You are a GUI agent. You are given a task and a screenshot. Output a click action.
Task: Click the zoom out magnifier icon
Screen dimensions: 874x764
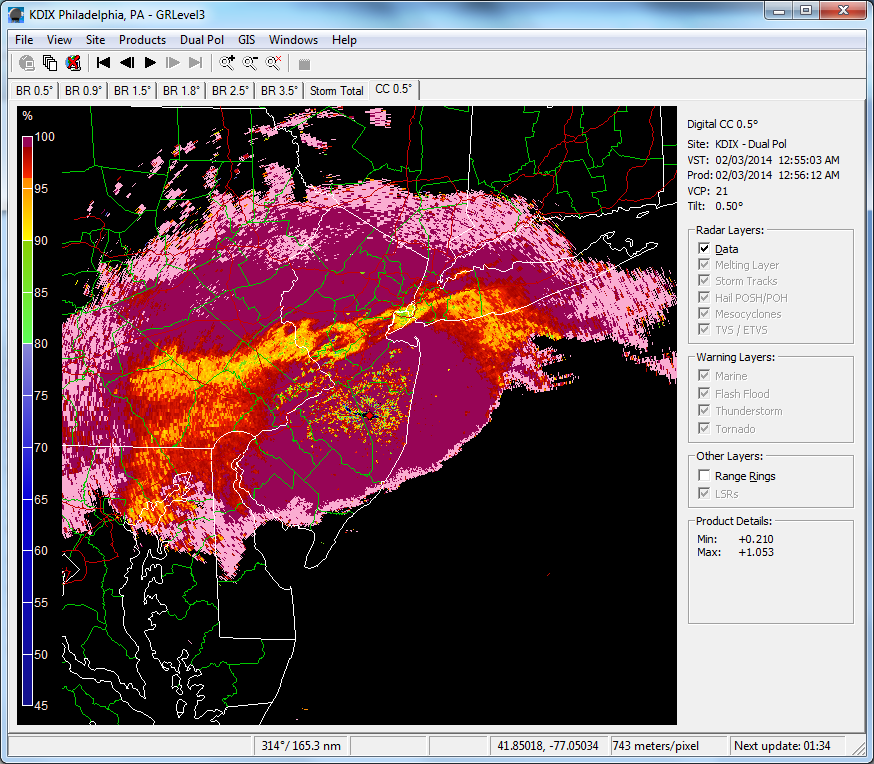tap(250, 63)
